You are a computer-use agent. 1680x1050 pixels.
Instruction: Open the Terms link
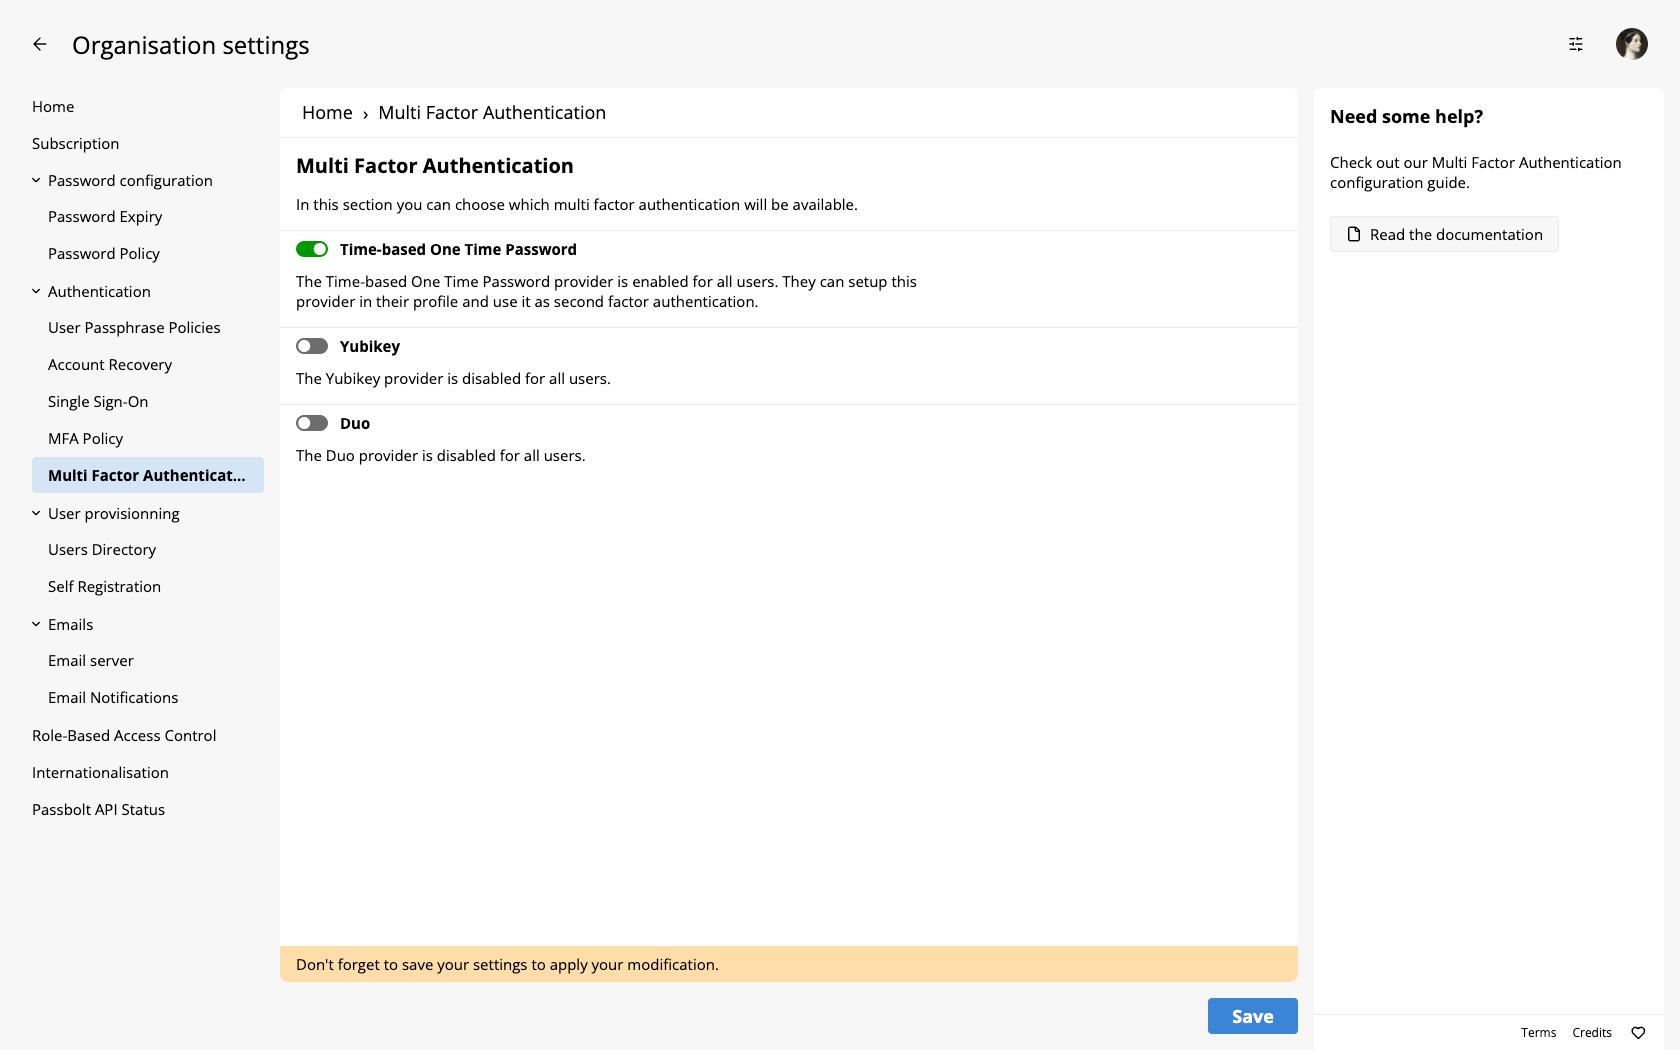click(x=1538, y=1033)
